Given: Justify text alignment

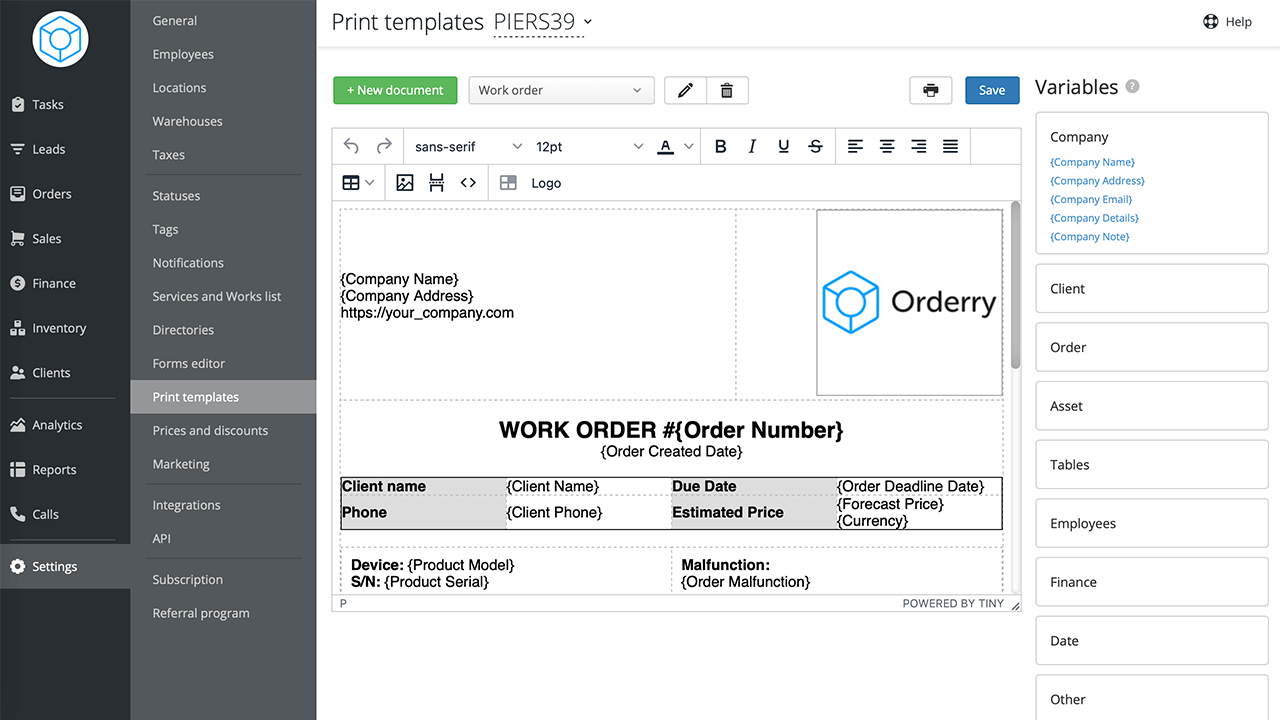Looking at the screenshot, I should 951,146.
